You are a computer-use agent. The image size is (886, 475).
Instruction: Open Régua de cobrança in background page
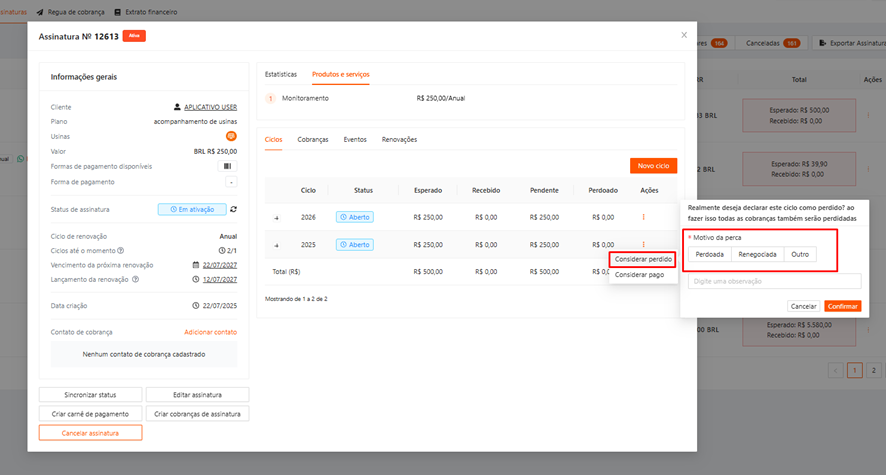(71, 12)
